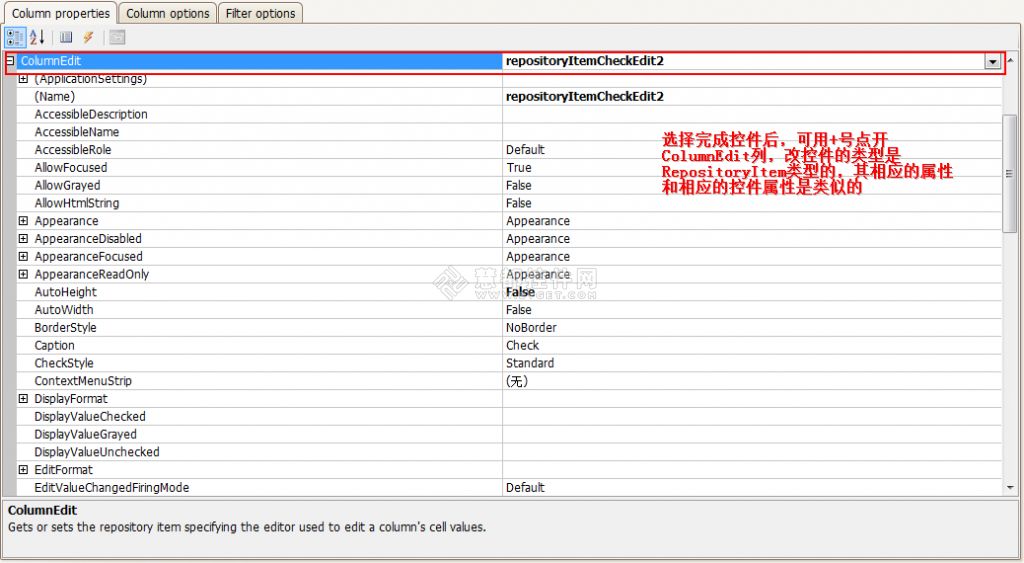Select the DisplayValueGrayed property

(x=260, y=434)
